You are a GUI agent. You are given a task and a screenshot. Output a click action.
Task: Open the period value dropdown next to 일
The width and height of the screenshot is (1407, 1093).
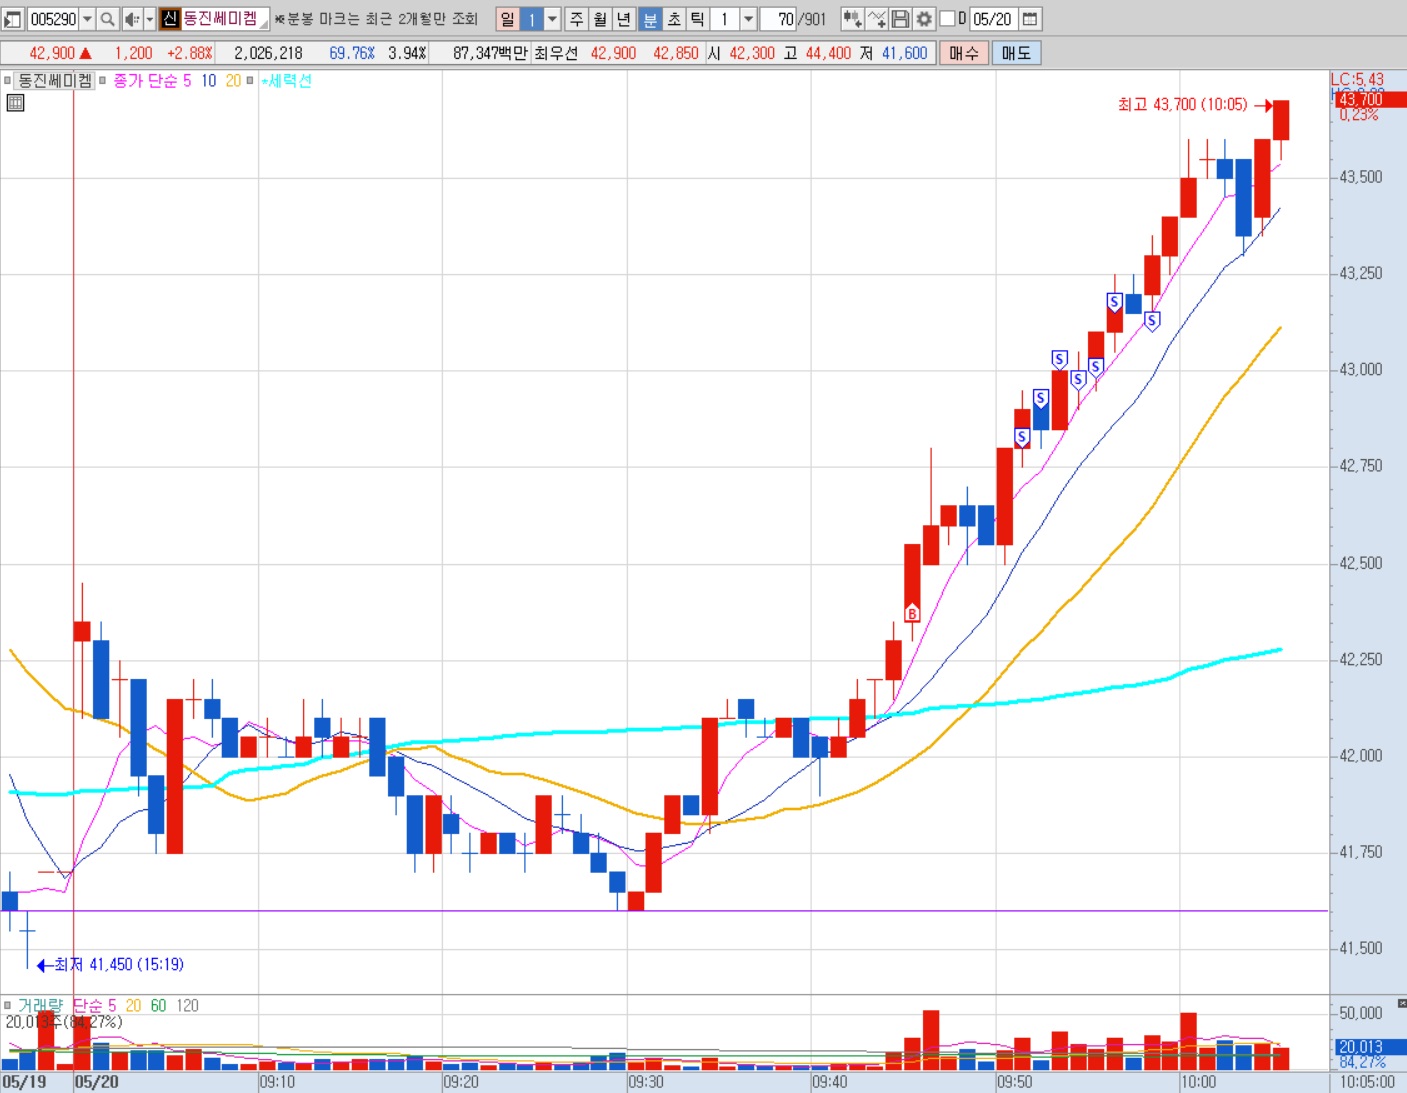(x=553, y=19)
